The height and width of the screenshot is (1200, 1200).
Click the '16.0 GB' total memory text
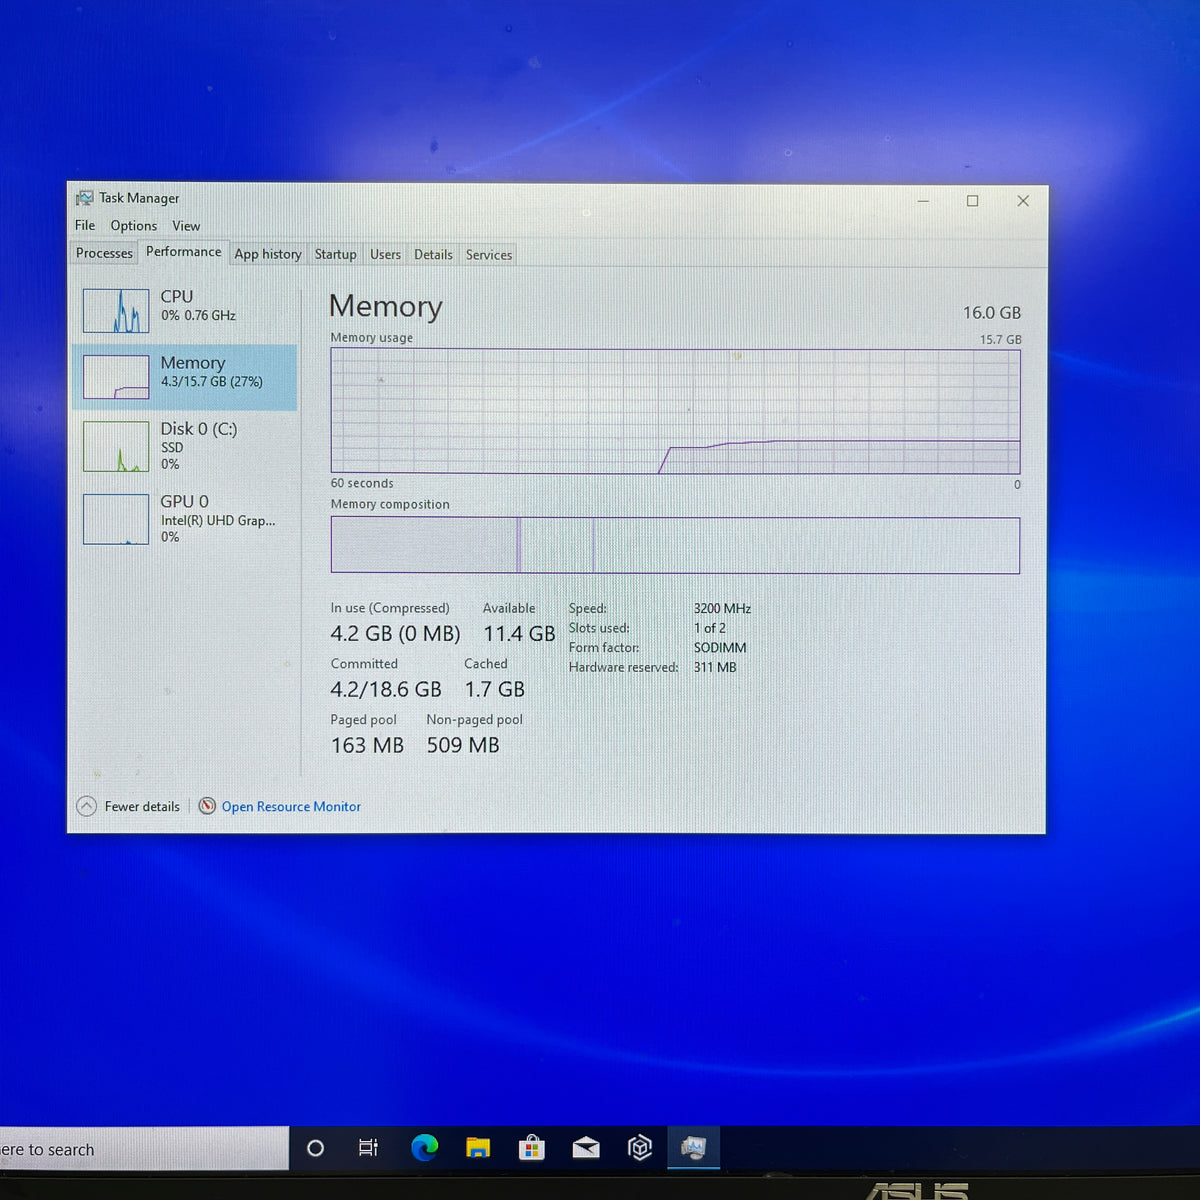pyautogui.click(x=992, y=313)
